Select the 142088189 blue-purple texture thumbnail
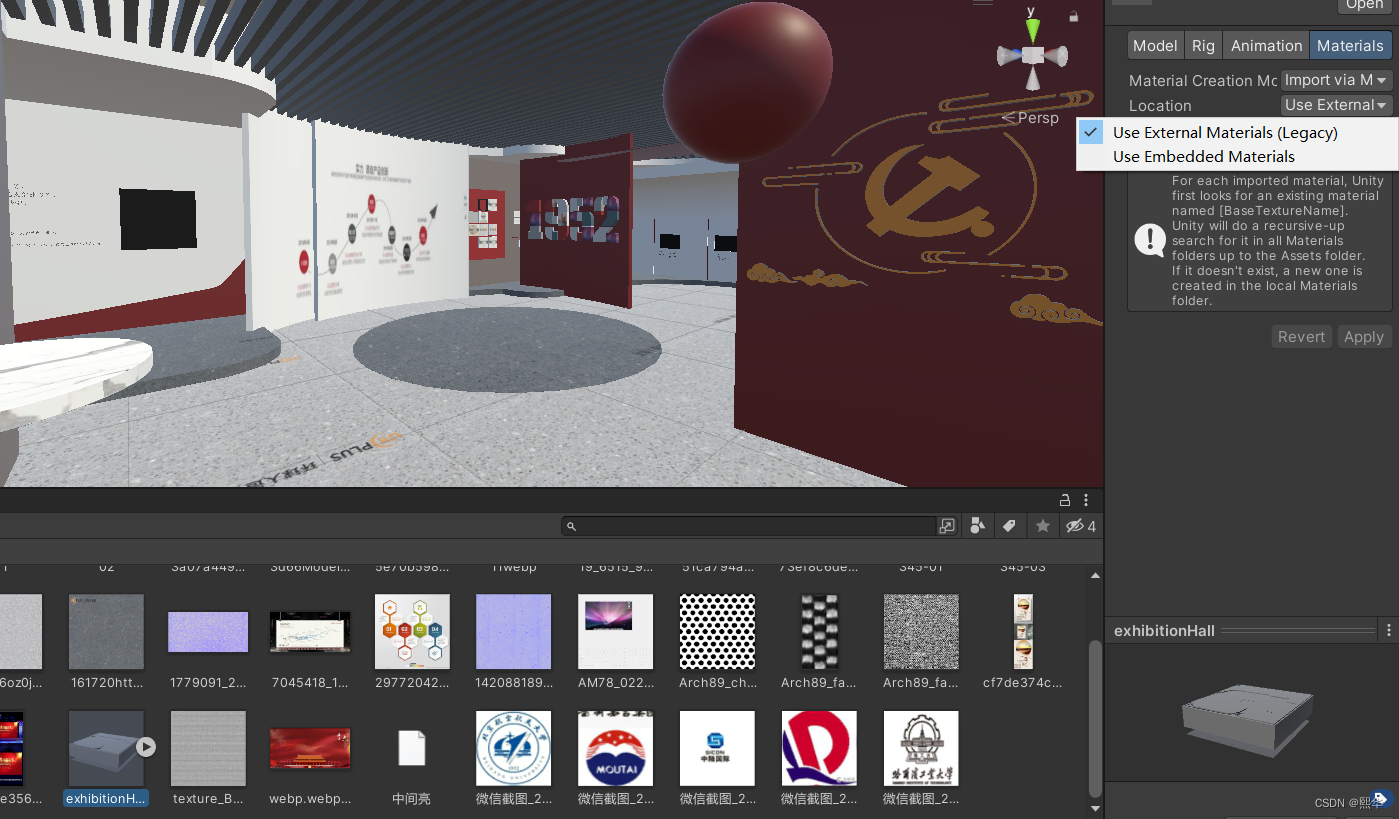The height and width of the screenshot is (819, 1399). (514, 632)
